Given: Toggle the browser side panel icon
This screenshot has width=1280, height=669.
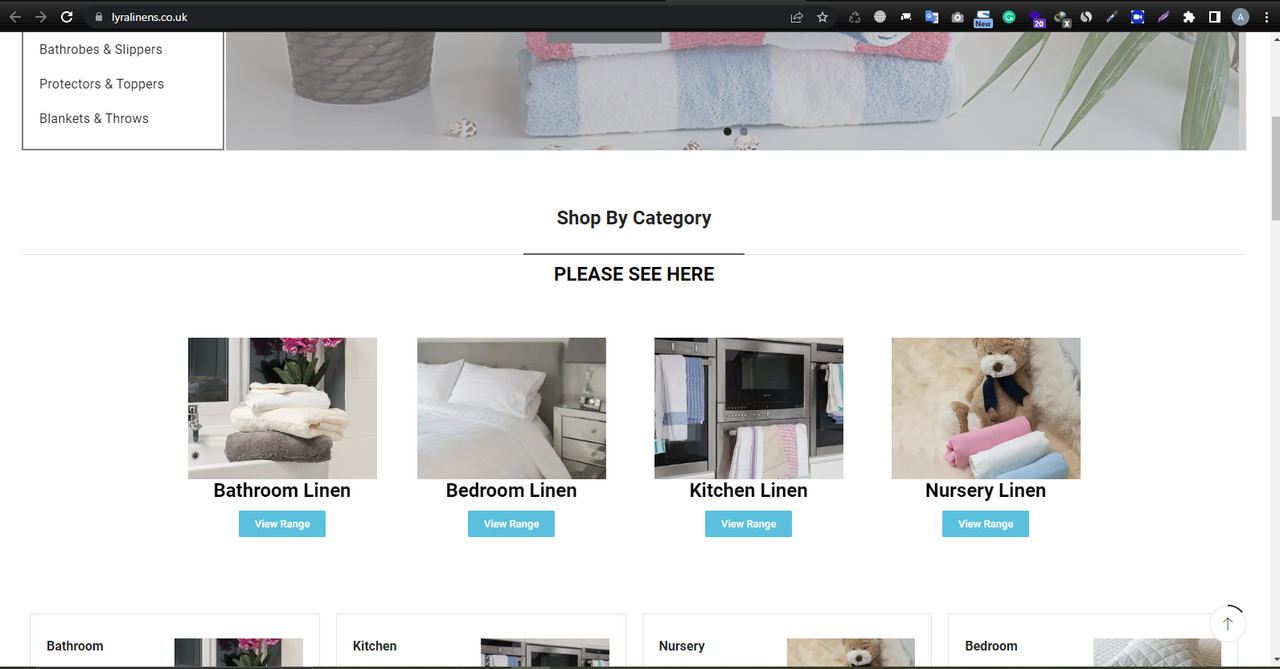Looking at the screenshot, I should tap(1214, 17).
